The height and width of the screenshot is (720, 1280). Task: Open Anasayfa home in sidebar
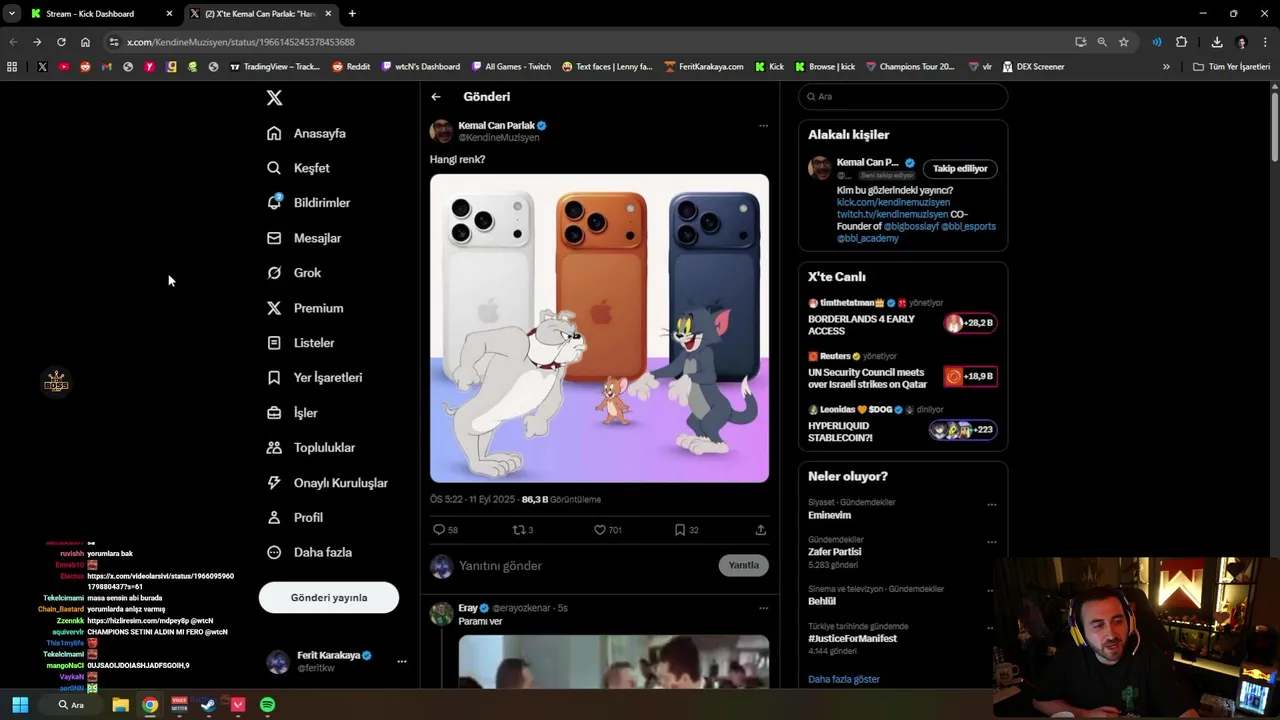(x=307, y=133)
